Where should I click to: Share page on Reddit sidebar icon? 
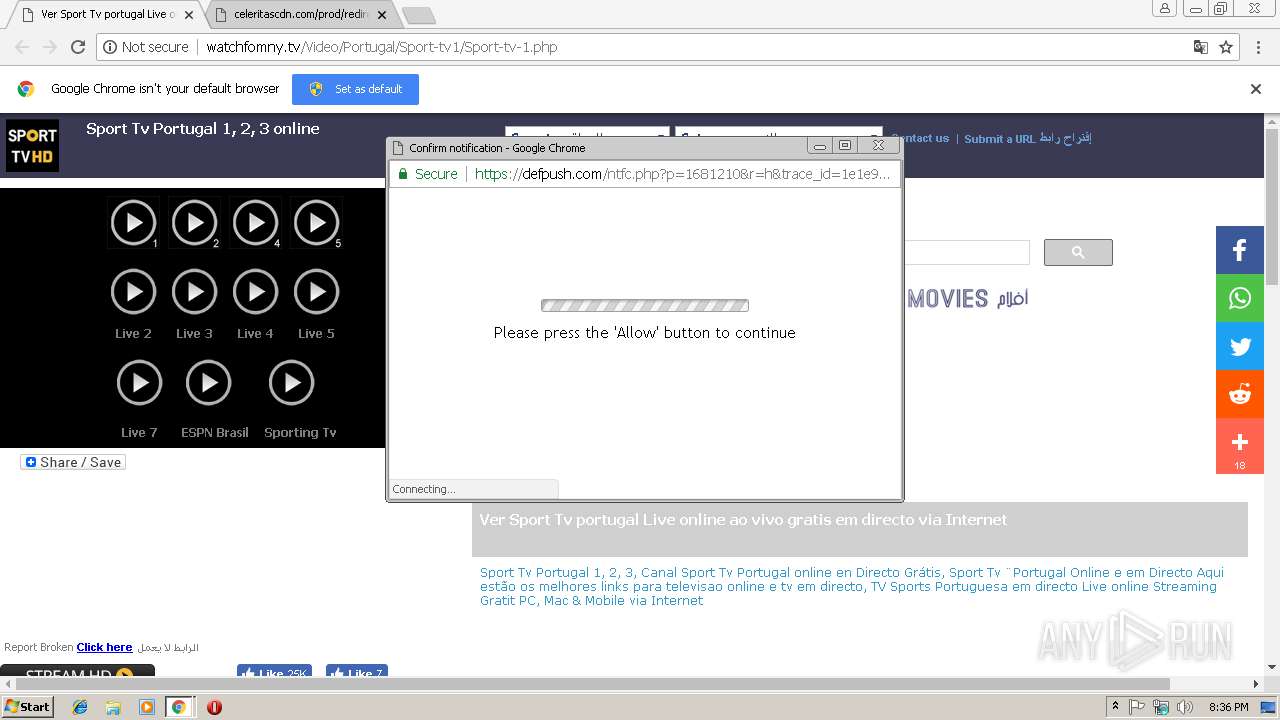point(1240,394)
